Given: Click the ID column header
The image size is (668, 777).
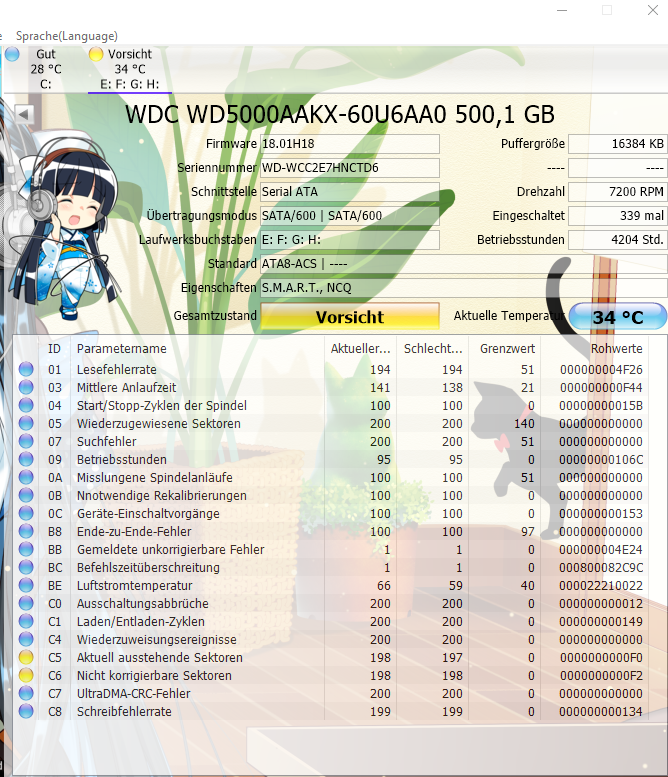Looking at the screenshot, I should [55, 348].
